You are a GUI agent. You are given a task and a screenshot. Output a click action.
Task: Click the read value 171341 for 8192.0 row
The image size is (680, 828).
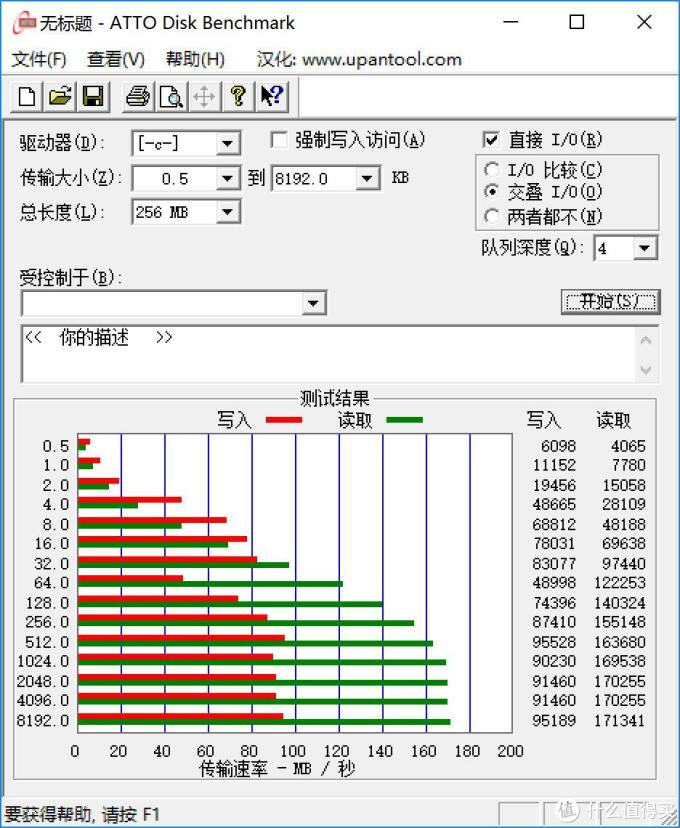619,720
